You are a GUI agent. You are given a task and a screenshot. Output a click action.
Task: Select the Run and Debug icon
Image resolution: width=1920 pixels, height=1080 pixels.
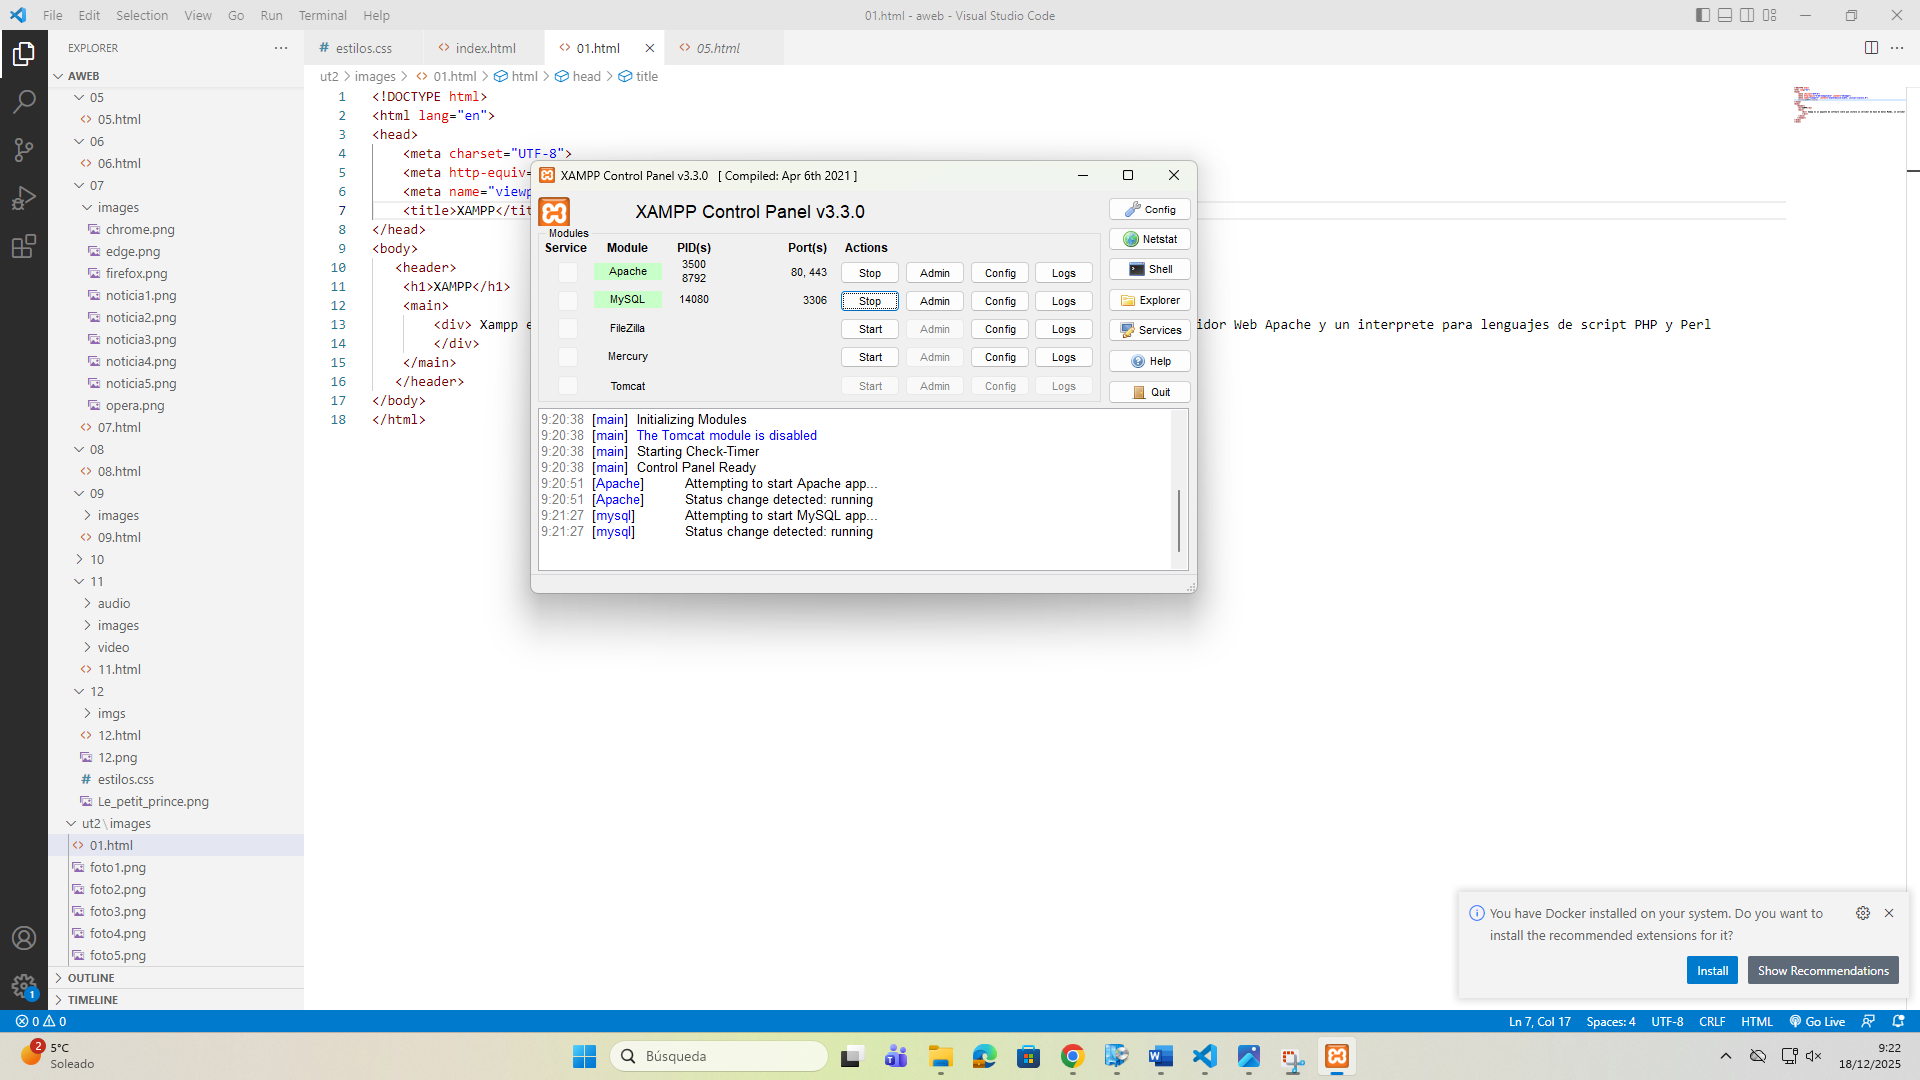24,198
